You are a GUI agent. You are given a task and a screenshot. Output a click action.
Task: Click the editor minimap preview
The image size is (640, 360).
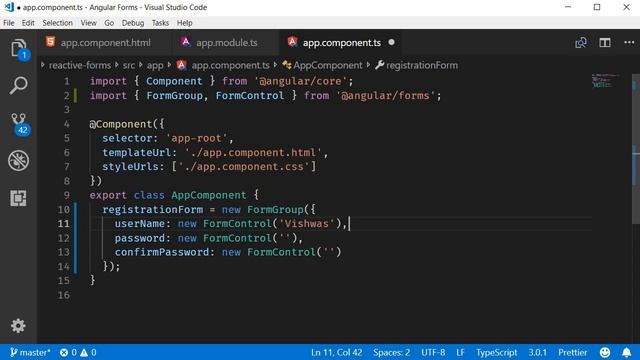click(x=605, y=80)
